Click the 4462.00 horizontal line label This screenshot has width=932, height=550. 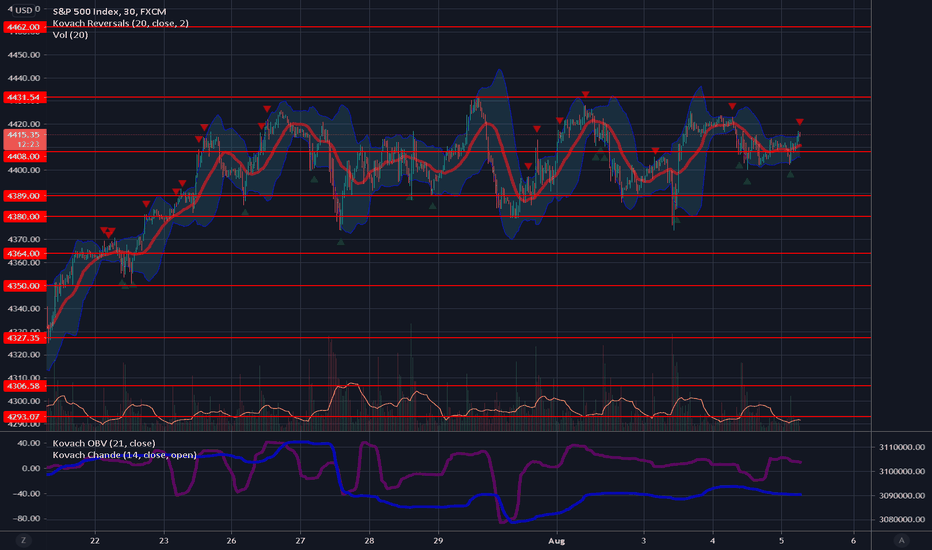[x=24, y=27]
